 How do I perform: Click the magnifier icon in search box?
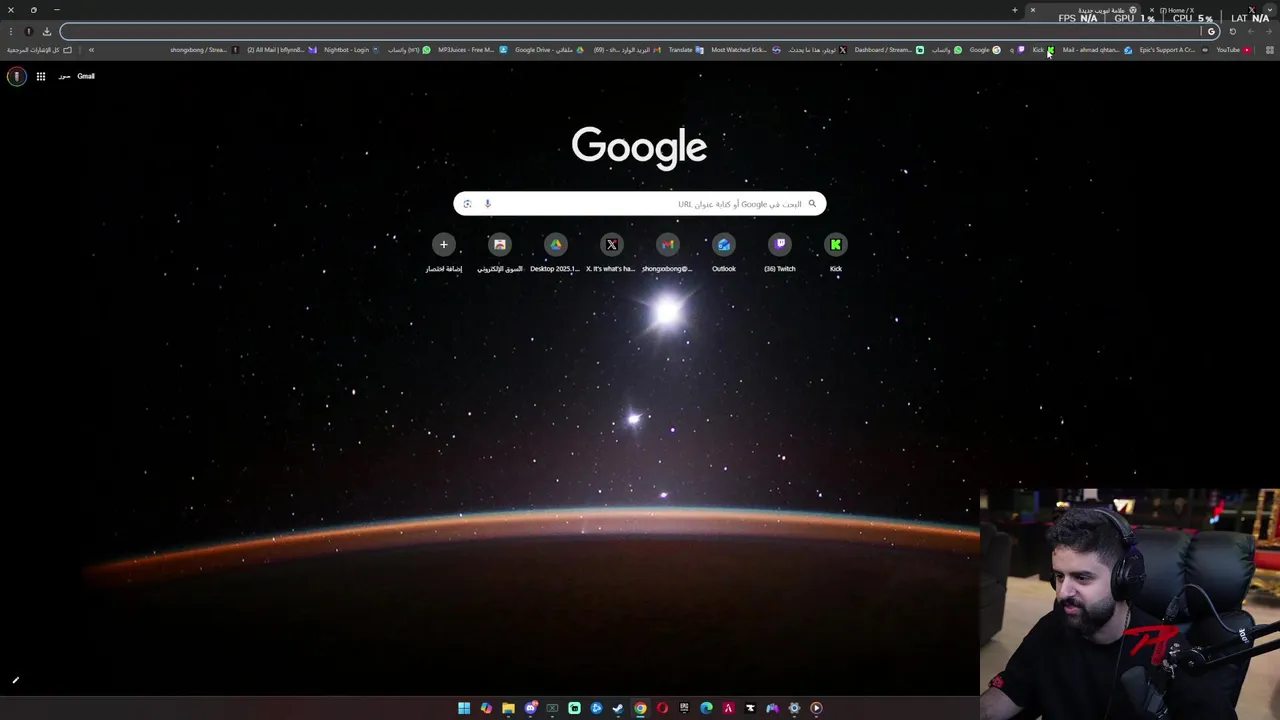(x=812, y=204)
